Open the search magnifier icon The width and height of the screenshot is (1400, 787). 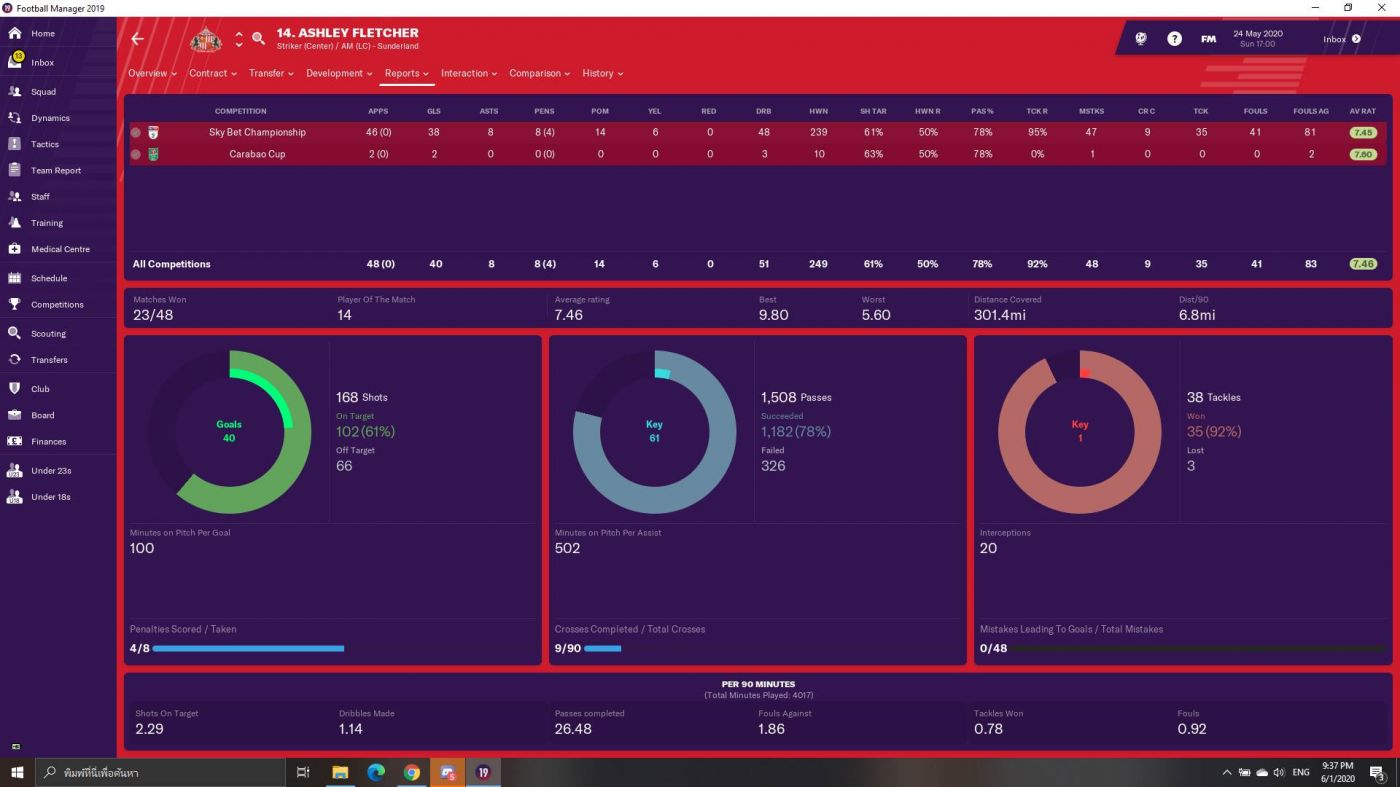point(258,39)
